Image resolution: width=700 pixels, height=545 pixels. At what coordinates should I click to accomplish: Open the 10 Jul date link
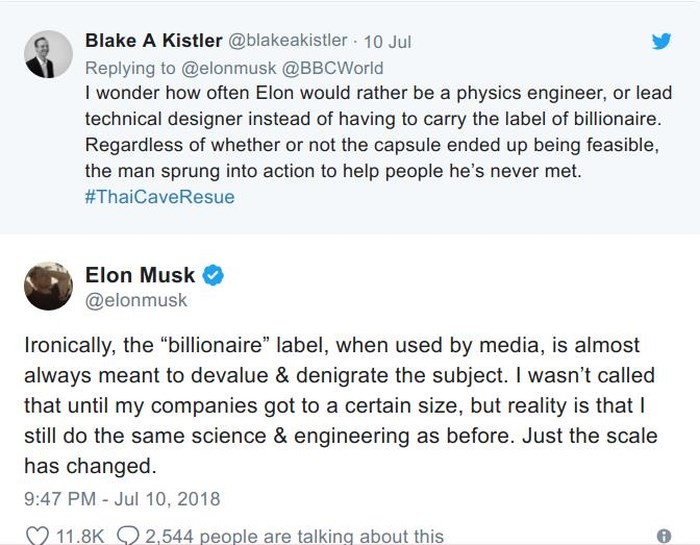[x=387, y=41]
